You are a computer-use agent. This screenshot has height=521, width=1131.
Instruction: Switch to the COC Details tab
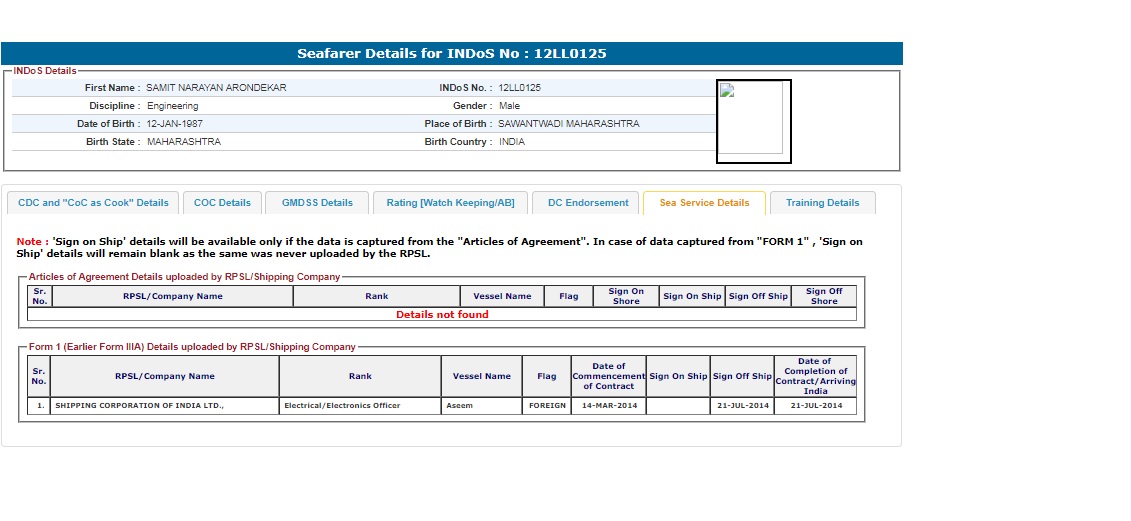tap(222, 203)
